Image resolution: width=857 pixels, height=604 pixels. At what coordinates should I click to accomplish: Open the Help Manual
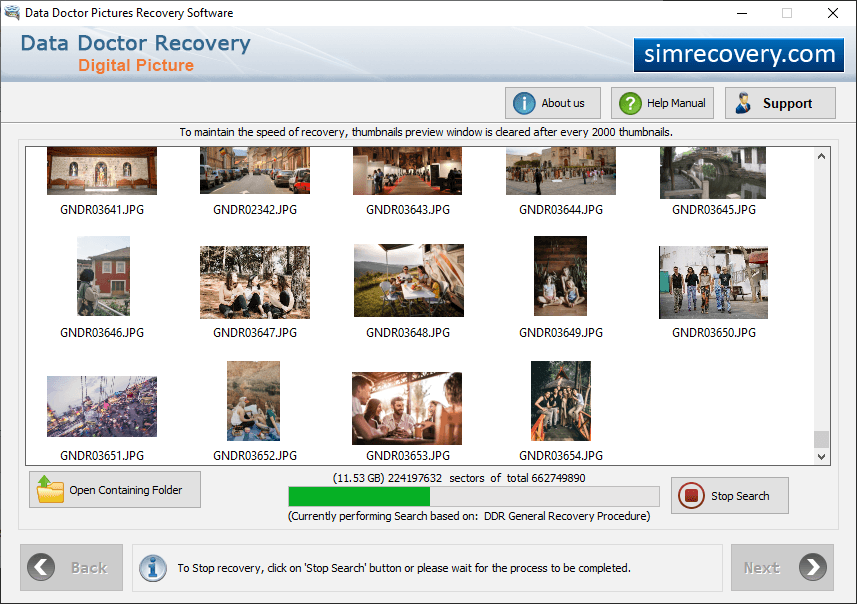tap(662, 103)
